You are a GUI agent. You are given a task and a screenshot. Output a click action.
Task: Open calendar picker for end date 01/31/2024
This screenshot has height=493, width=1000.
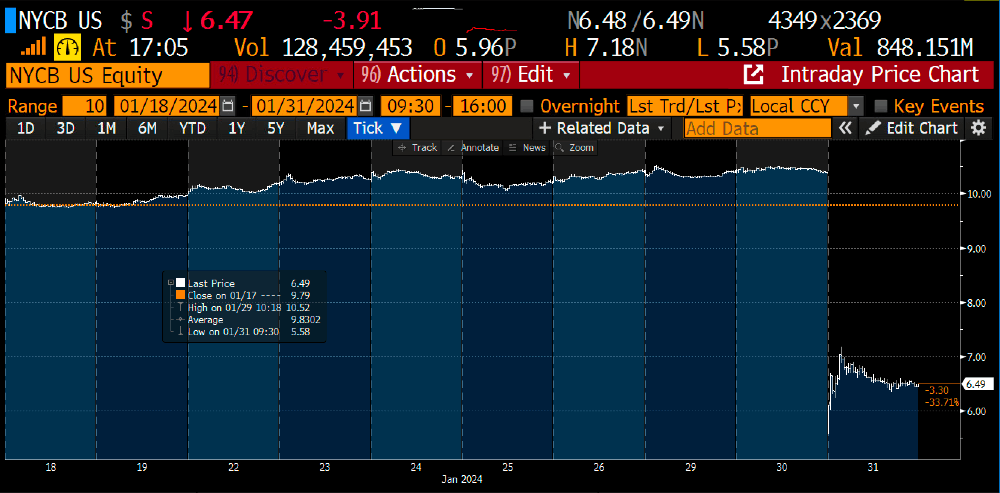pyautogui.click(x=365, y=106)
